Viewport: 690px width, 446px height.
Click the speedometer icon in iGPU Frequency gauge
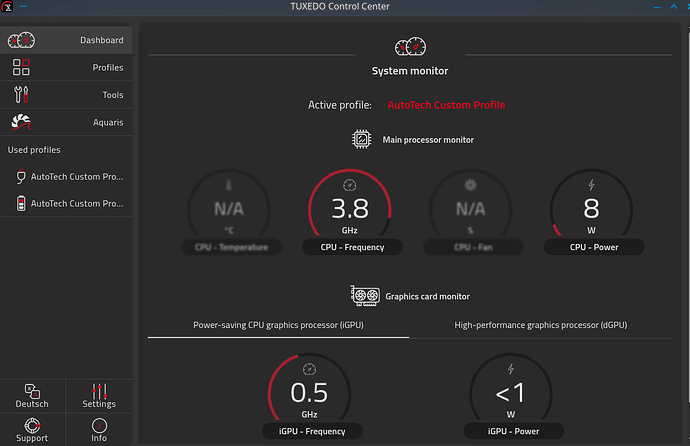[x=309, y=369]
